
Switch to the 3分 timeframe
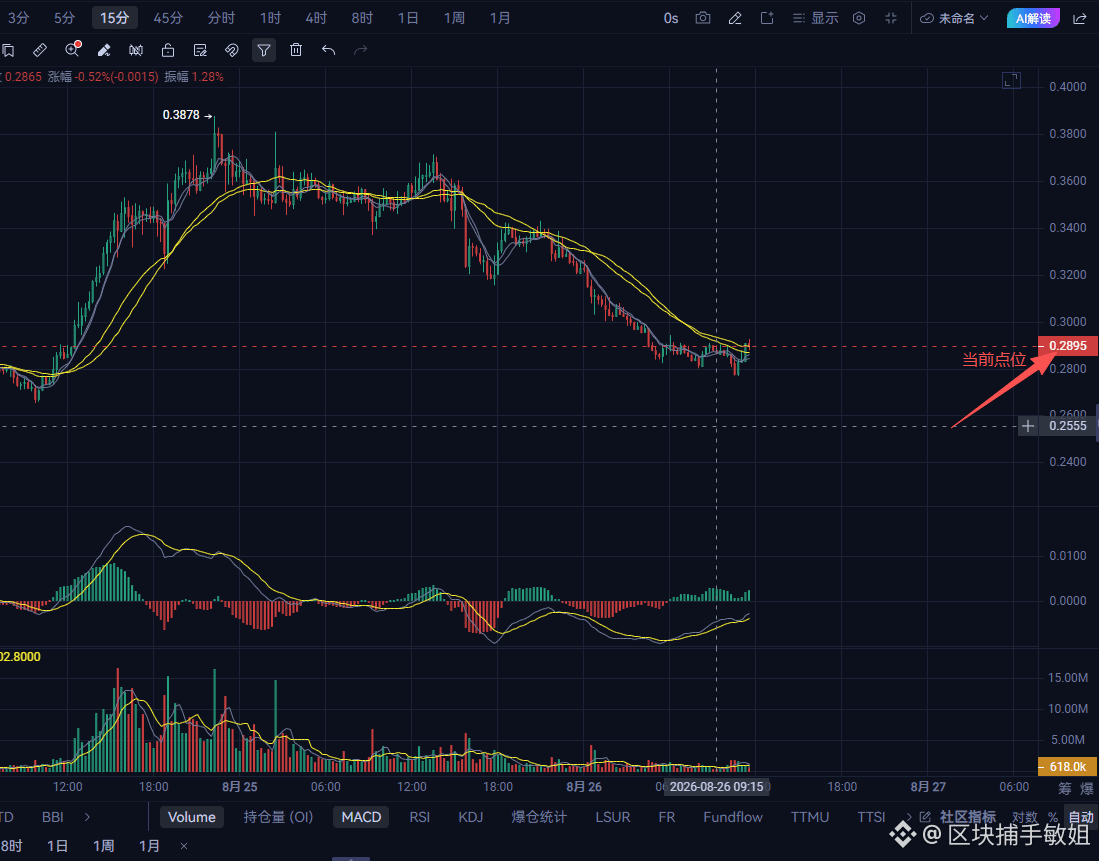point(18,18)
